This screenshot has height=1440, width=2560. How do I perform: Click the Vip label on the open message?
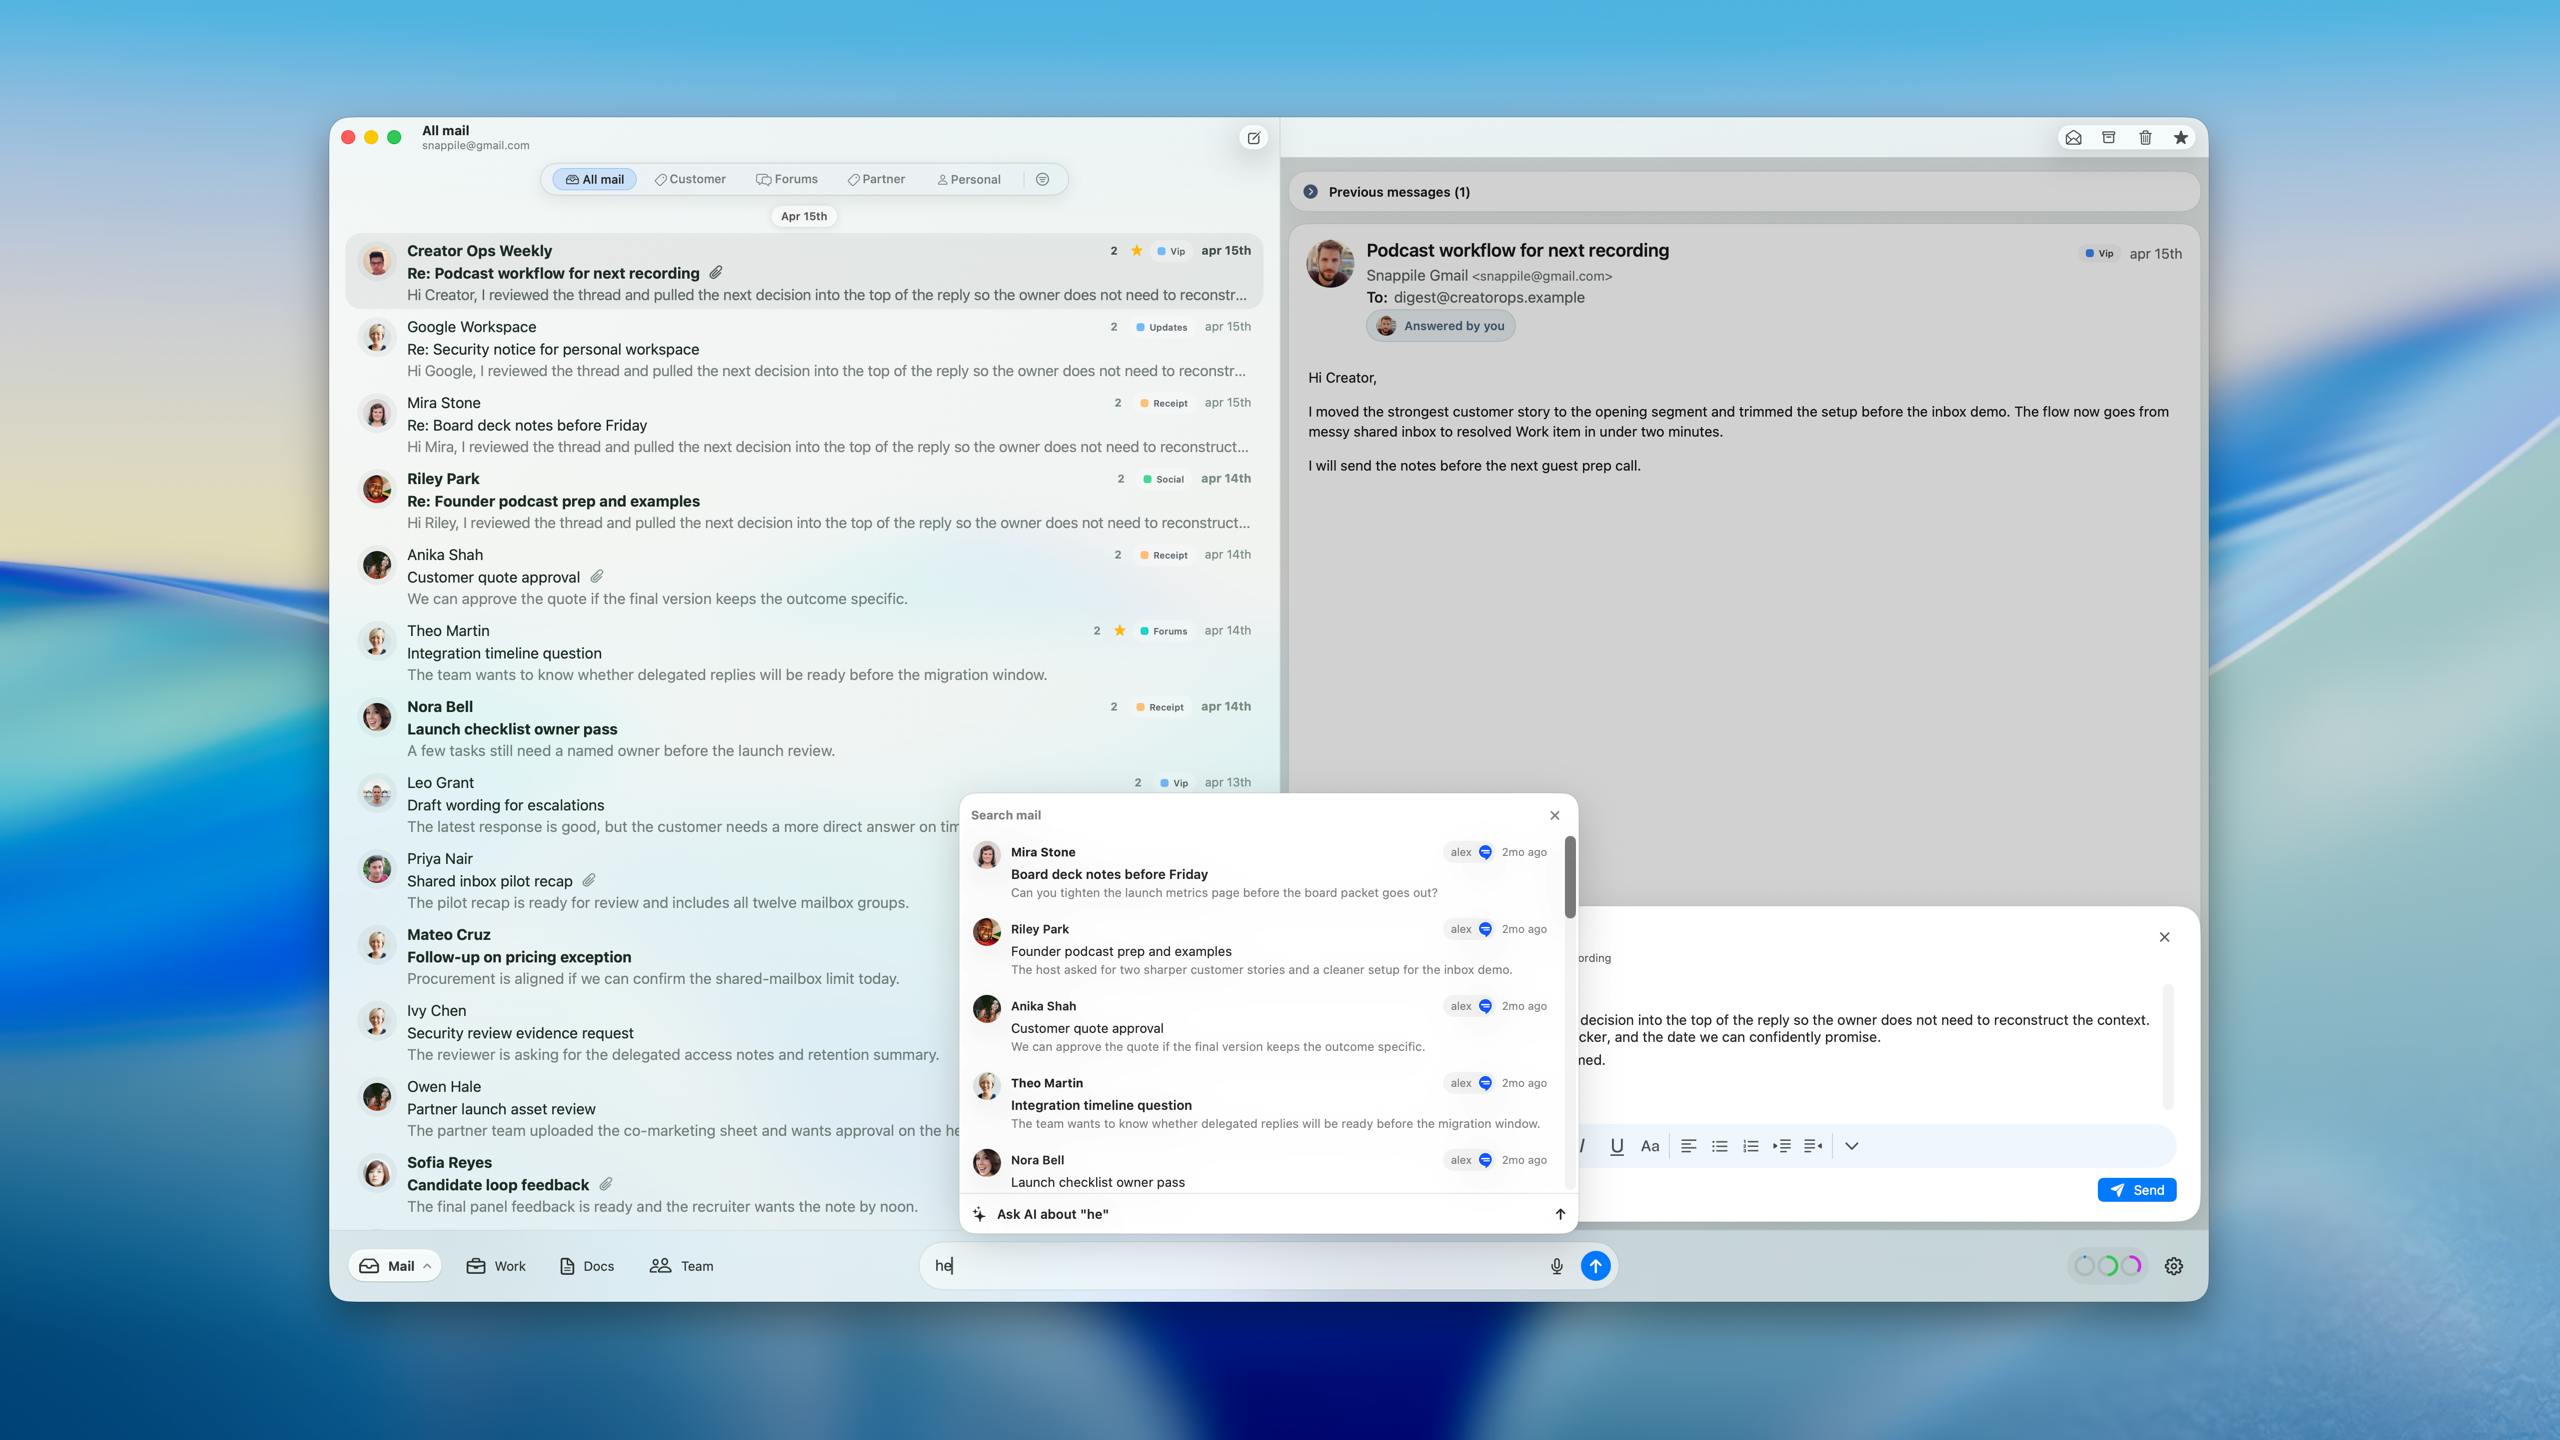click(x=2099, y=254)
